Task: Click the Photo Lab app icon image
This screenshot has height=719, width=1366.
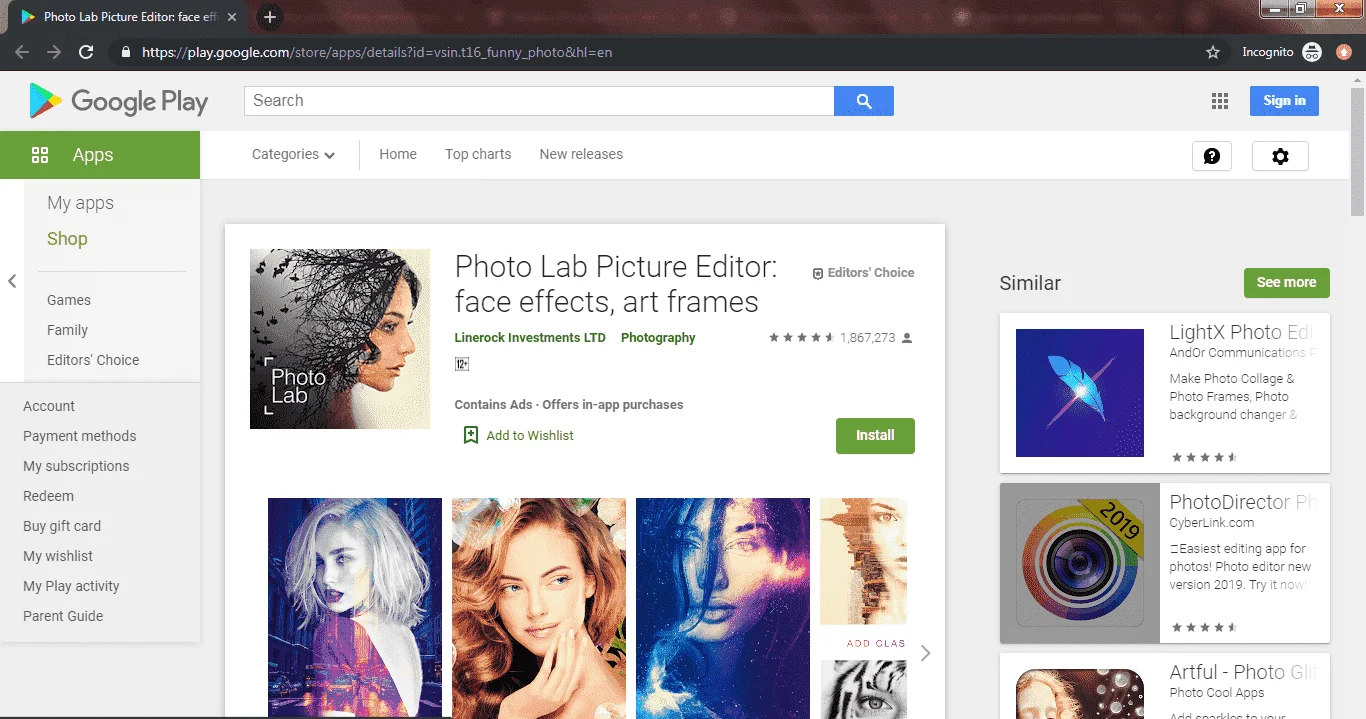Action: coord(340,339)
